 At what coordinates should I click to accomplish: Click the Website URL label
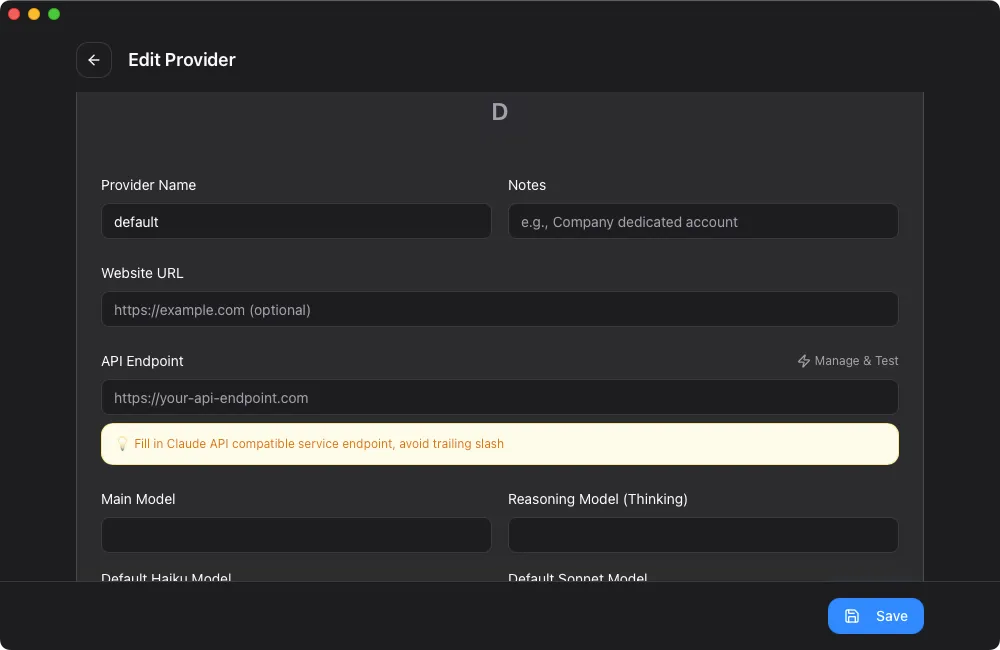(x=142, y=273)
